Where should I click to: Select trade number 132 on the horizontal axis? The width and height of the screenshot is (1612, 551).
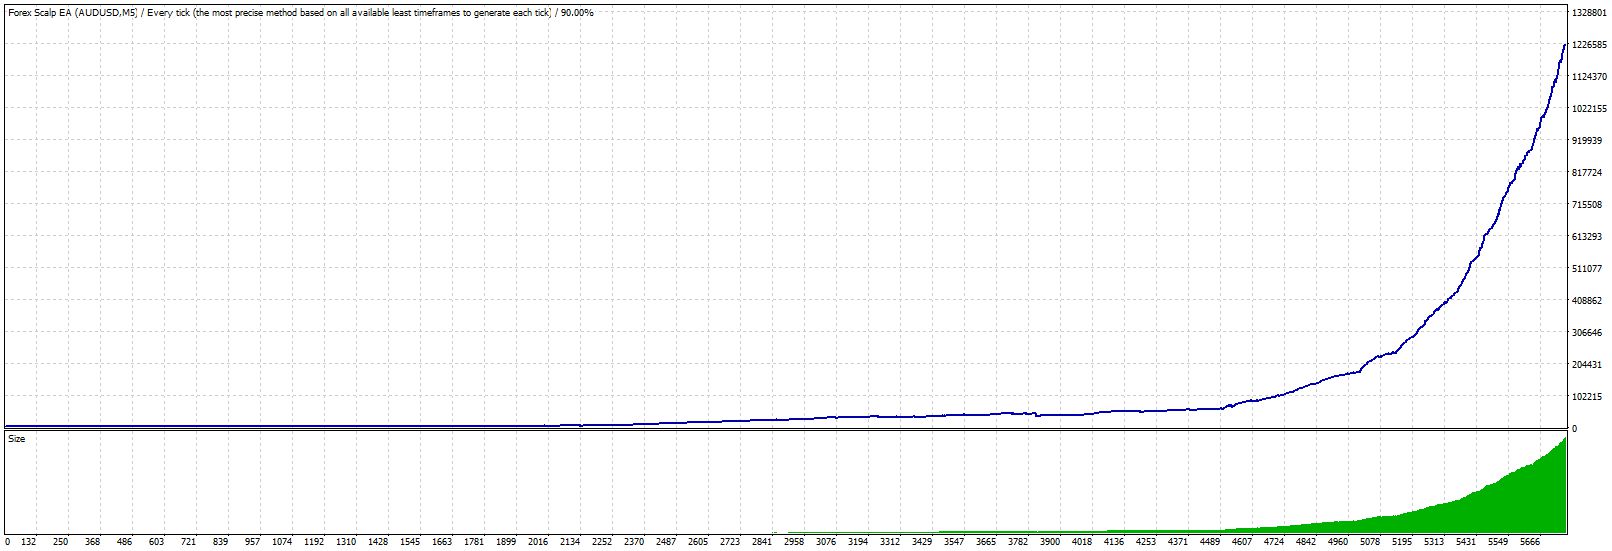(x=28, y=542)
